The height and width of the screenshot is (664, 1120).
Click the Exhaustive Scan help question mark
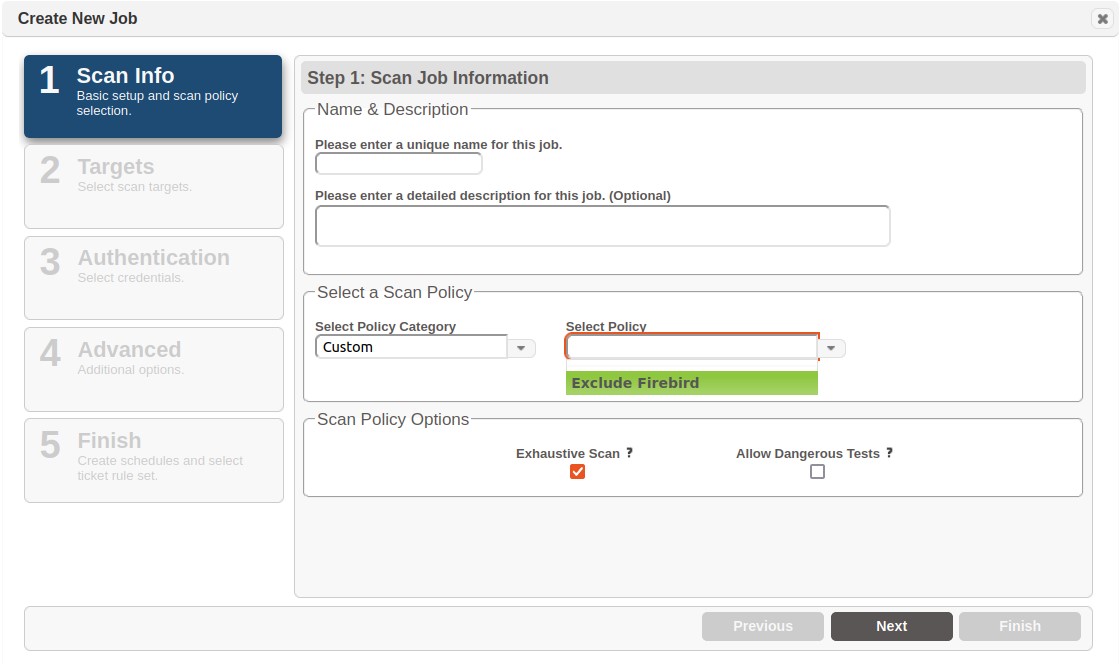(x=629, y=453)
